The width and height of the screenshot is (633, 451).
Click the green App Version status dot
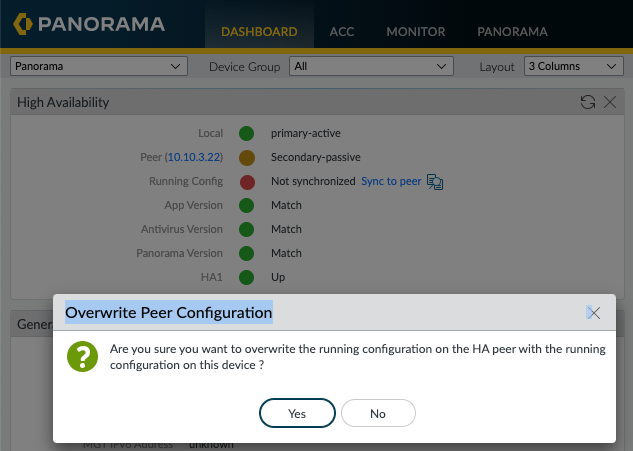tap(246, 205)
